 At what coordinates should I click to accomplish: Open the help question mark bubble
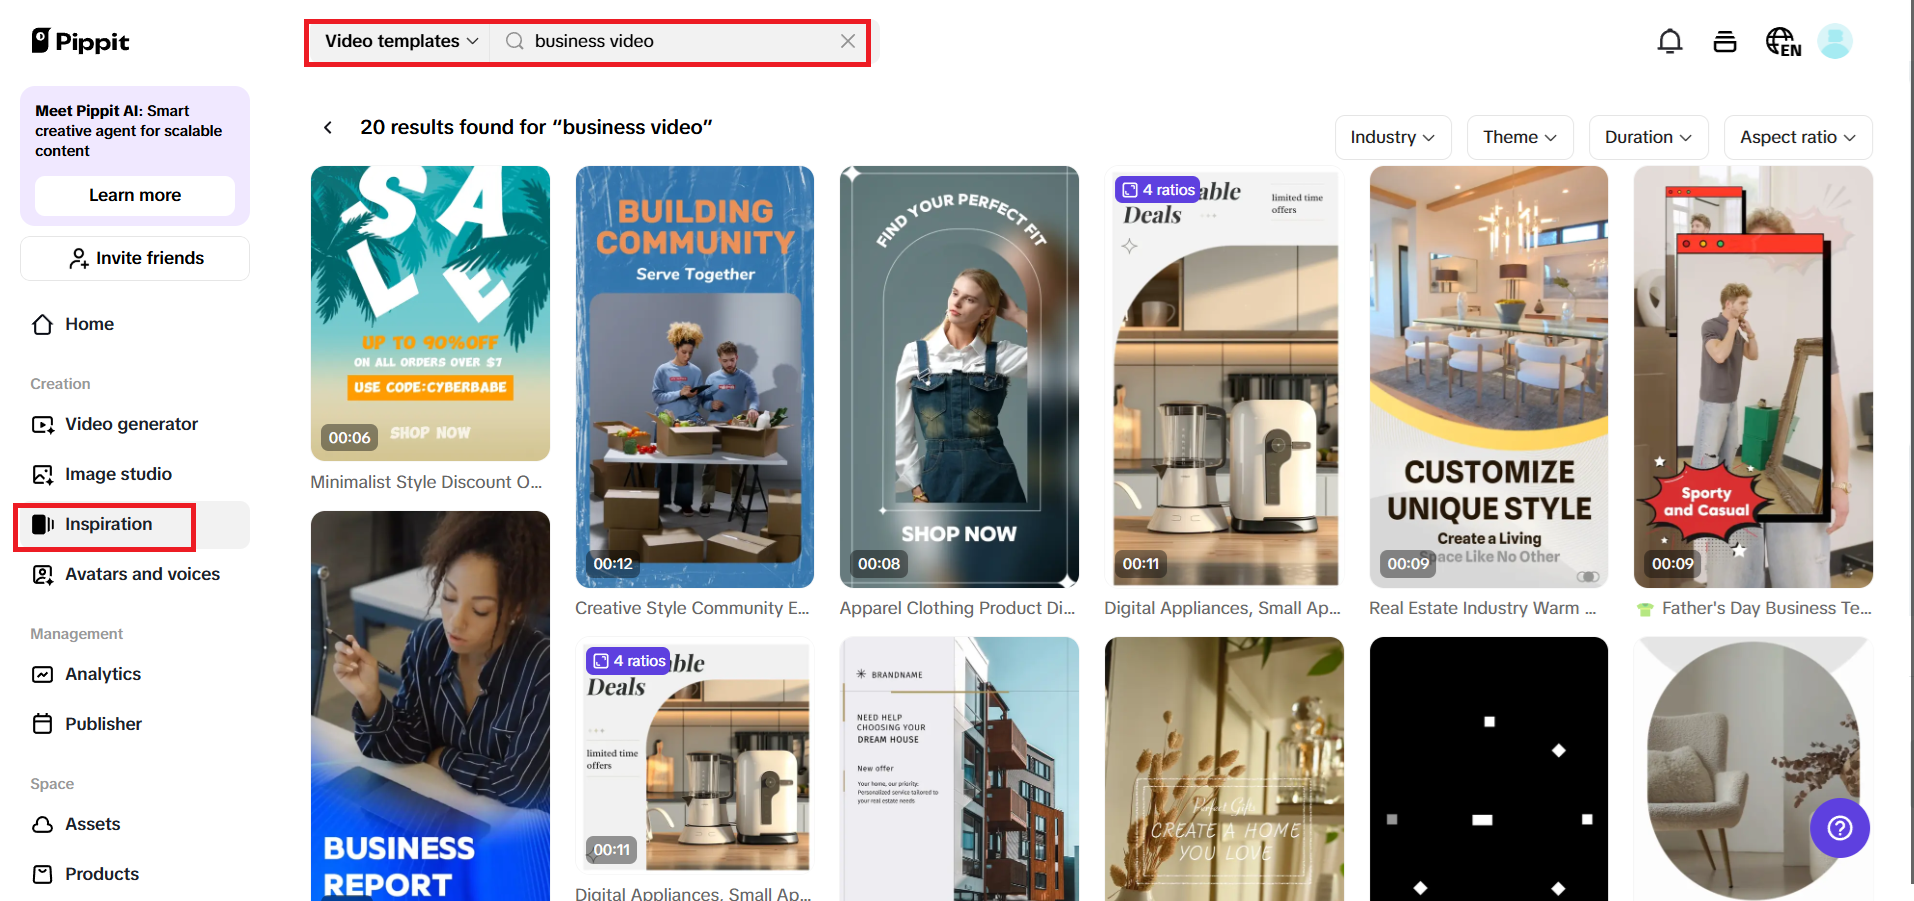coord(1840,828)
